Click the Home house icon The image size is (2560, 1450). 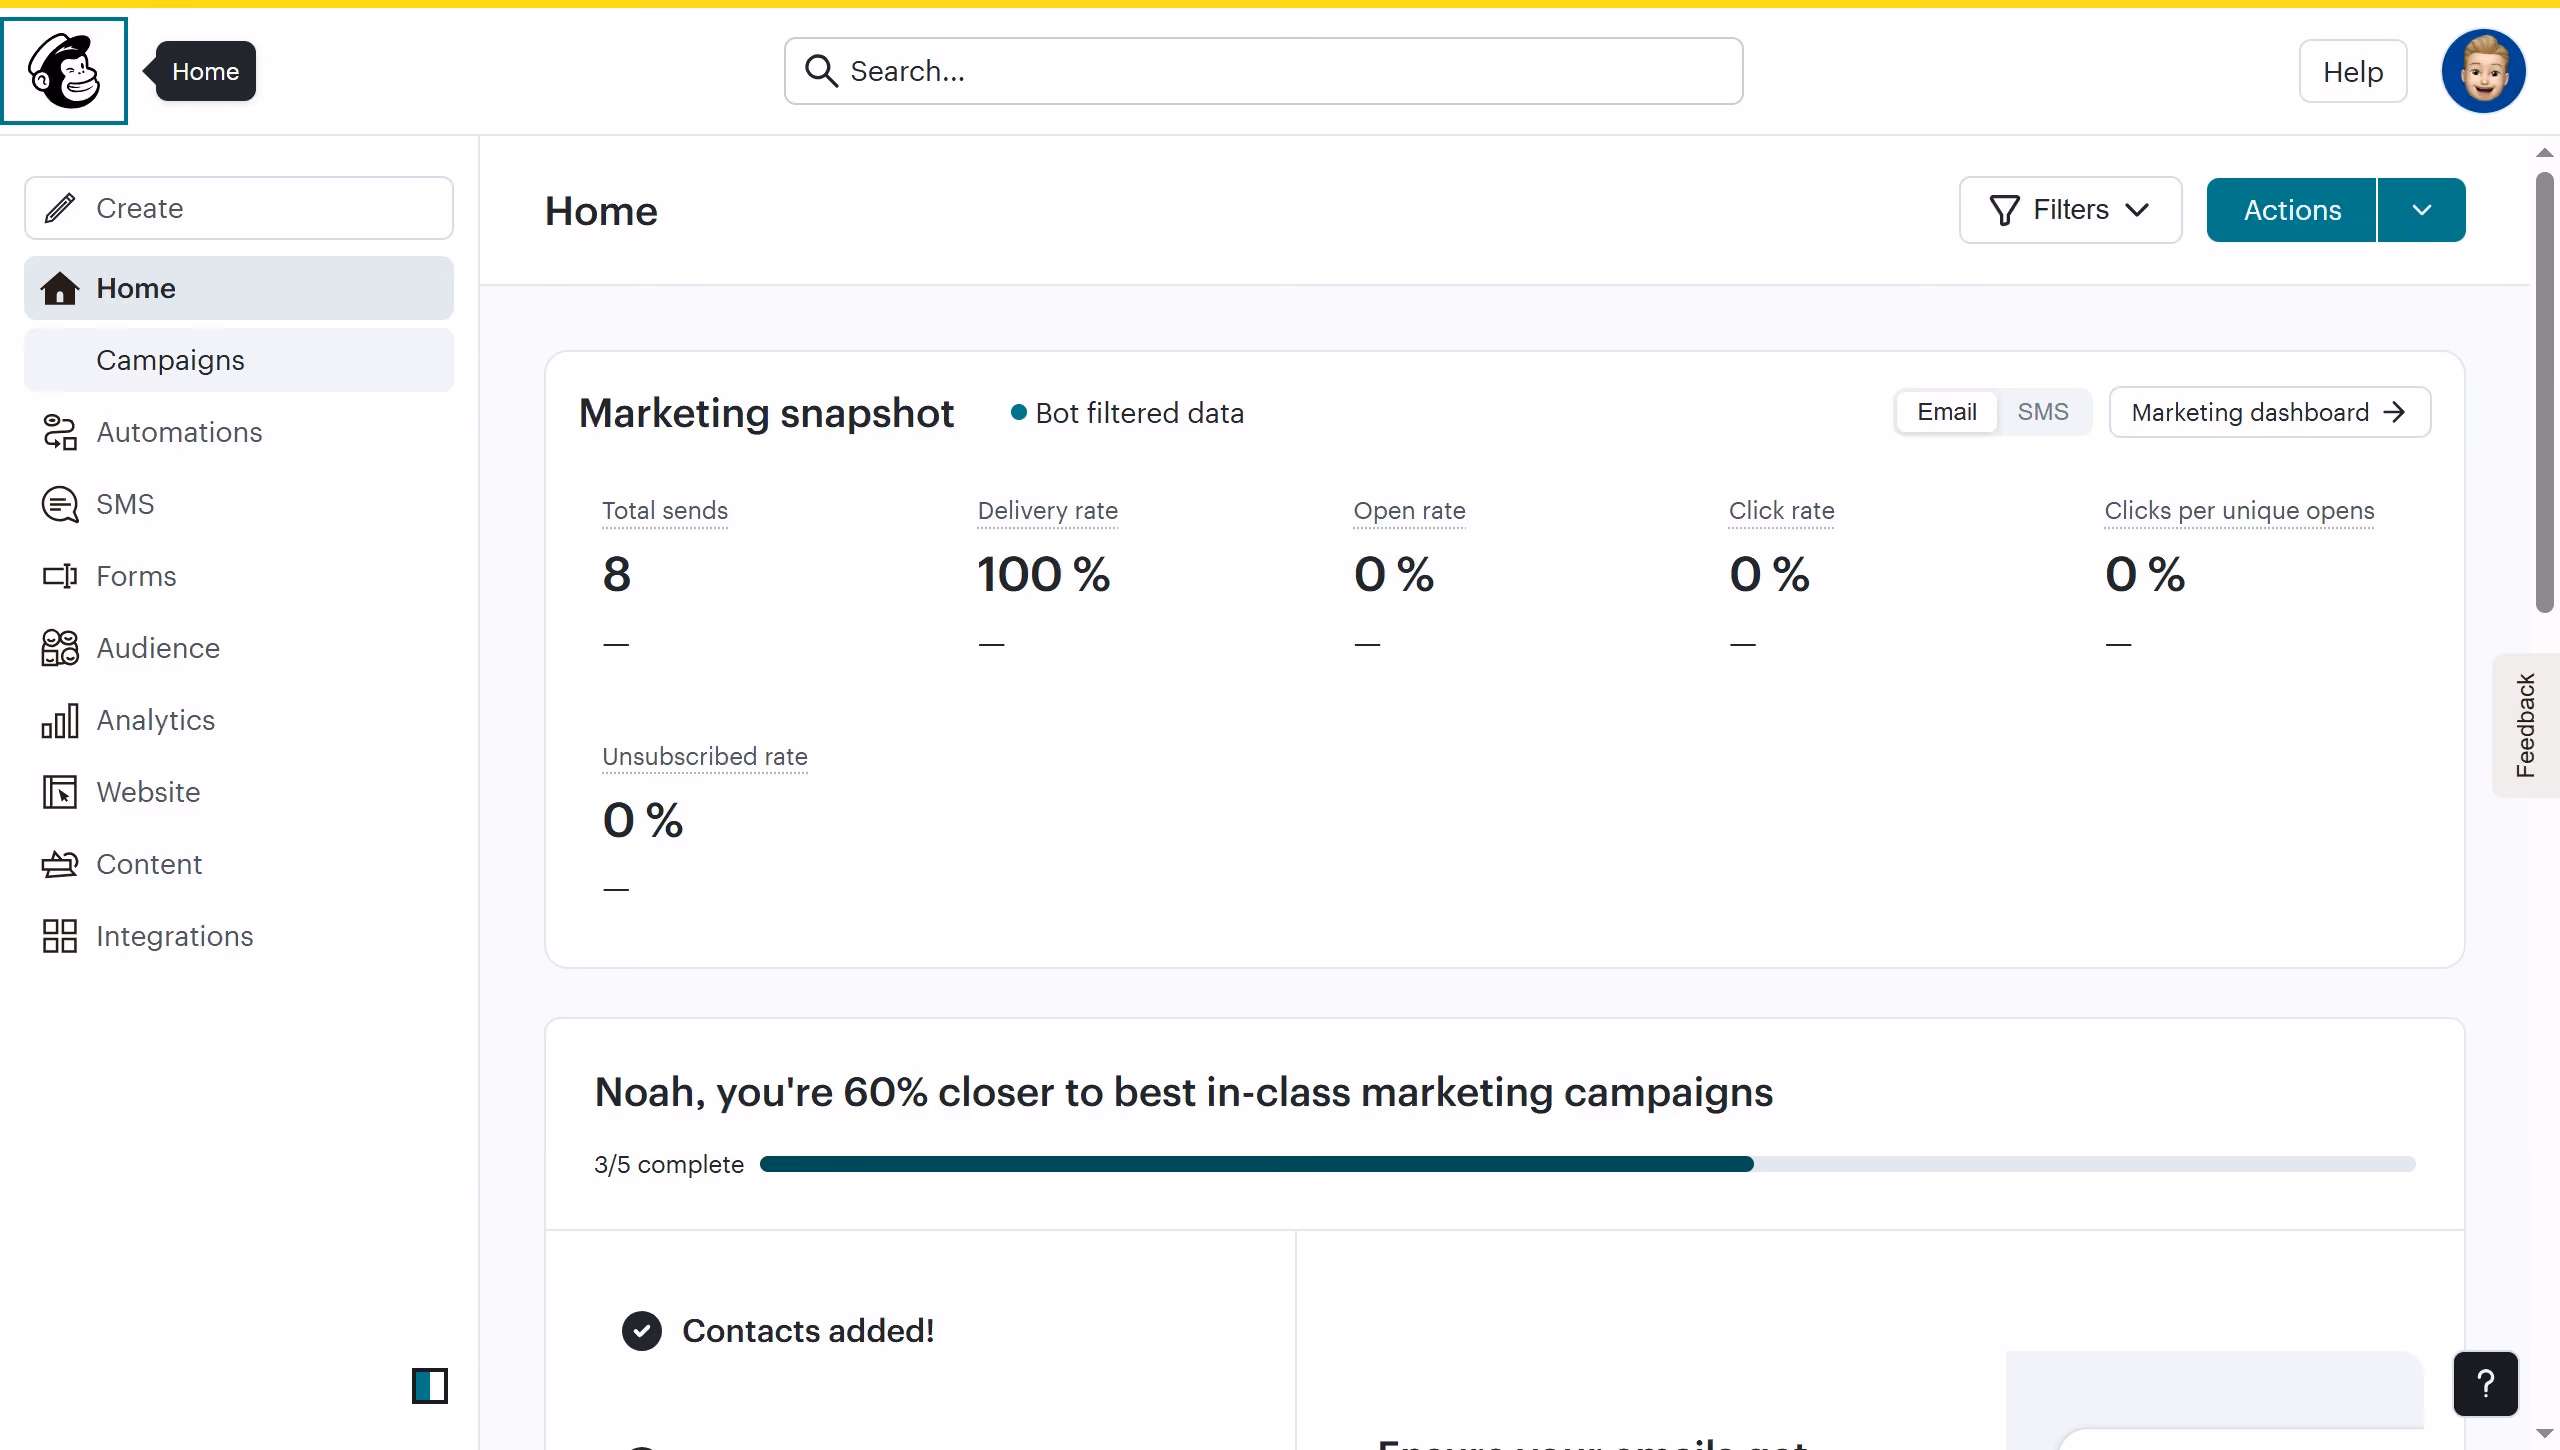[x=60, y=288]
